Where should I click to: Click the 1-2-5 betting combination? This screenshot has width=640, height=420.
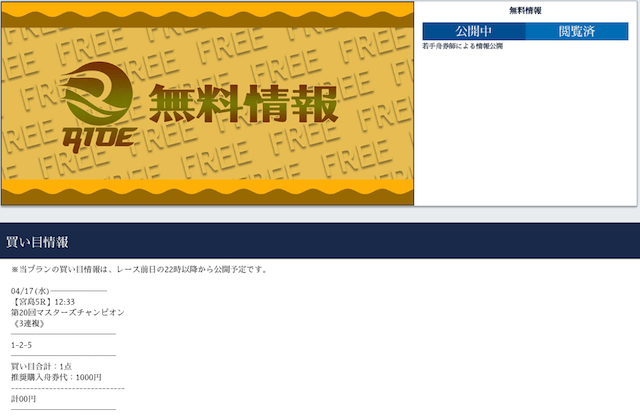(x=21, y=345)
